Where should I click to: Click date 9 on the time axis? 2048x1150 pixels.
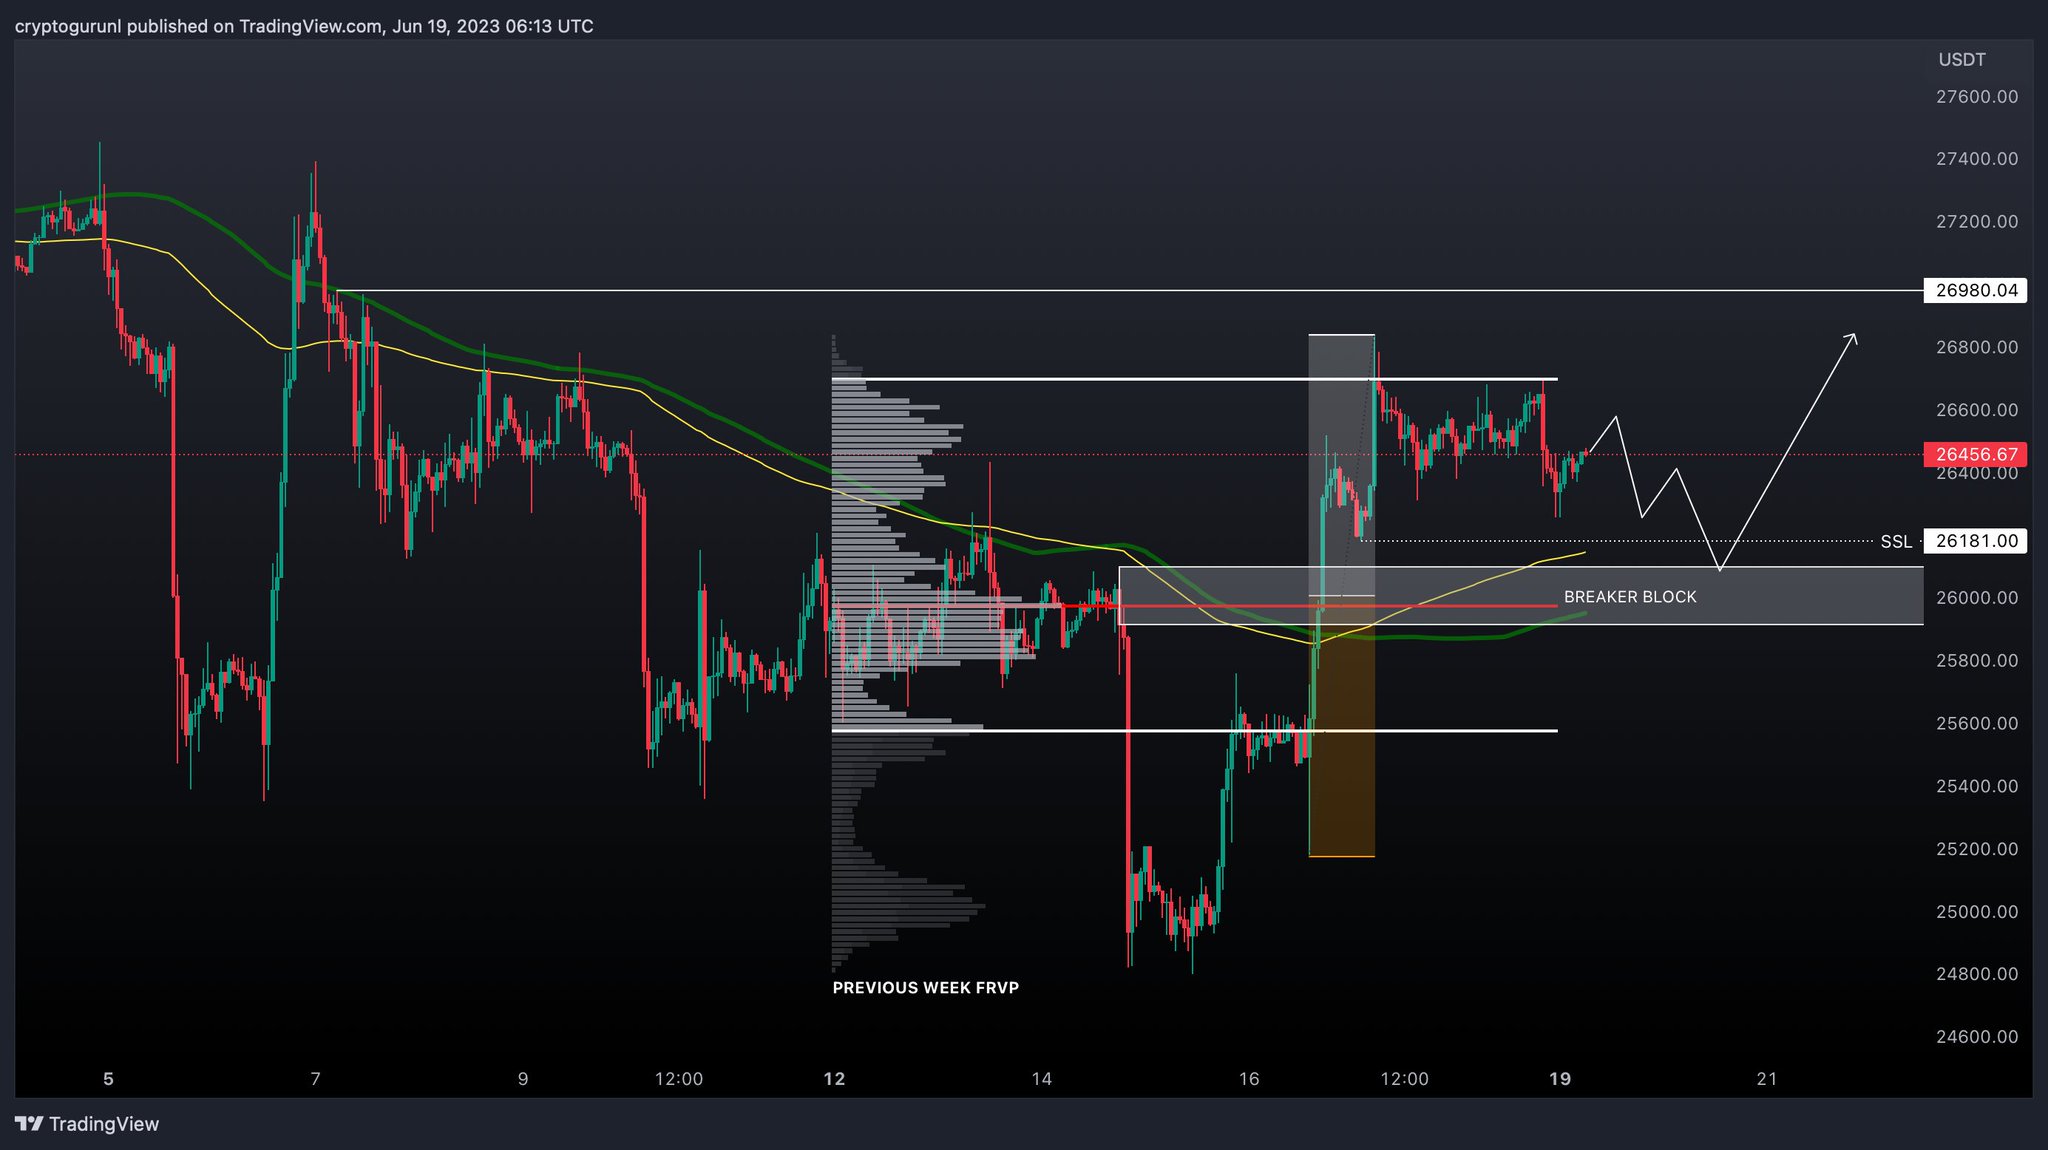point(523,1079)
